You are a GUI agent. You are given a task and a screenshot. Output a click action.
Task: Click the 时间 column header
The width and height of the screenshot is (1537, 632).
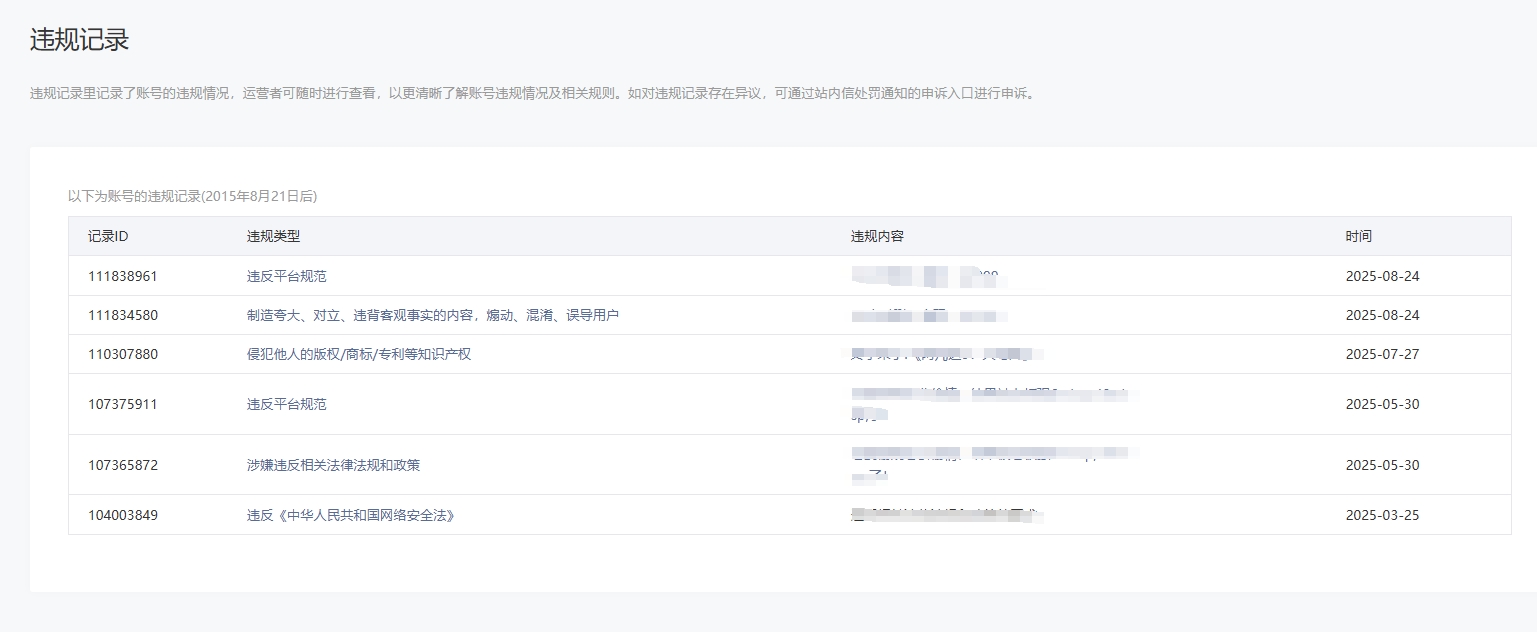click(x=1358, y=236)
